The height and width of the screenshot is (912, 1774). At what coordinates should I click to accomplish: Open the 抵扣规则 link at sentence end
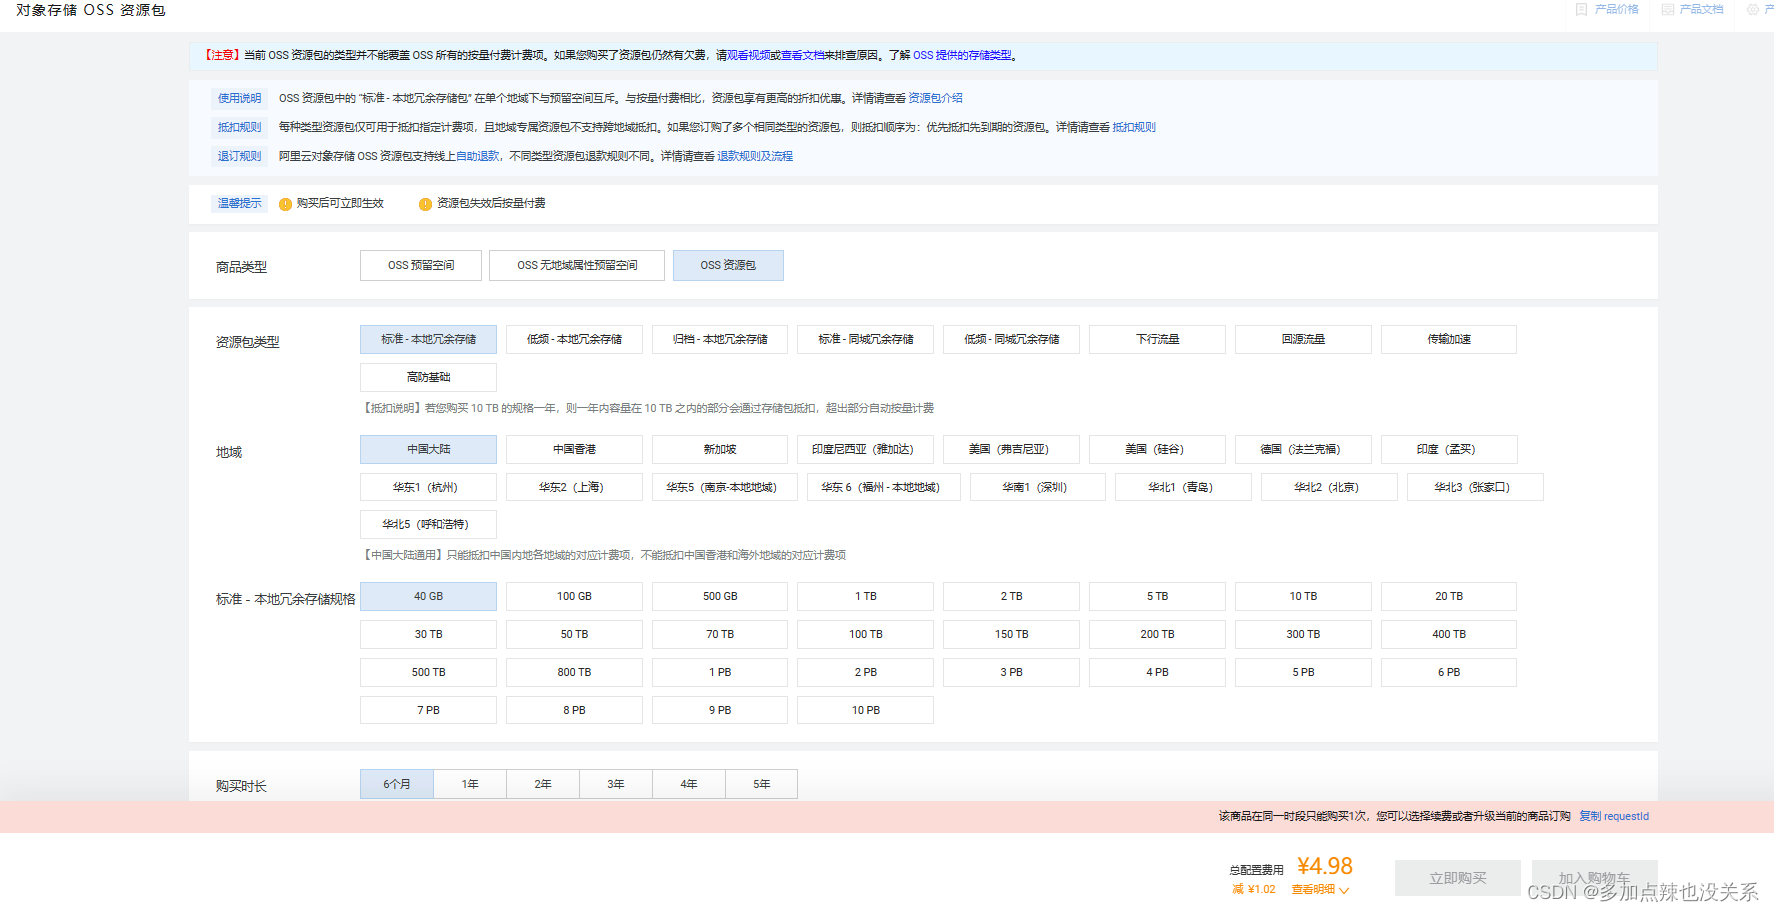(1134, 127)
